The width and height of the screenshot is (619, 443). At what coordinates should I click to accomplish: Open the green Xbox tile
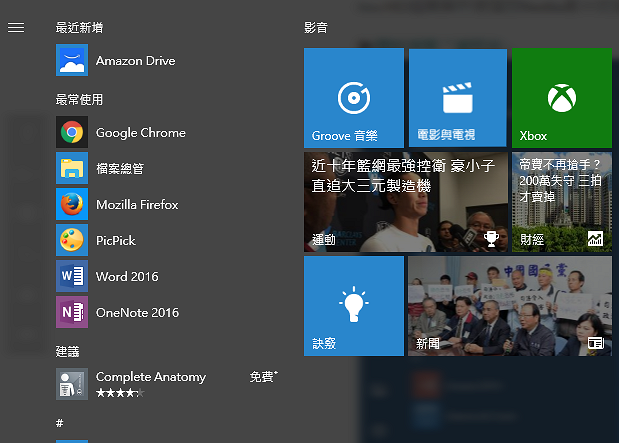(562, 98)
